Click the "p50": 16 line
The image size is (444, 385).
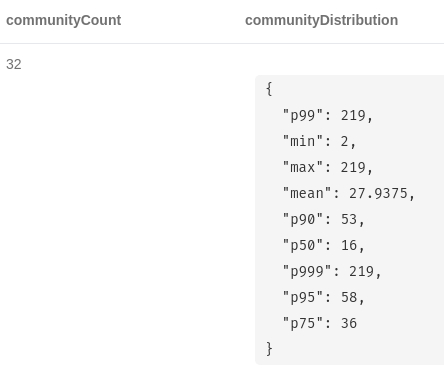pyautogui.click(x=323, y=245)
